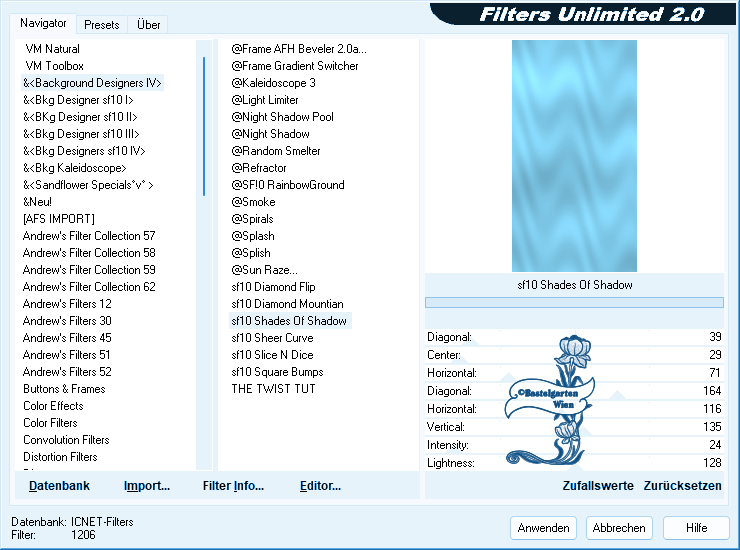Open Hilfe help button
Screen dimensions: 740x550
pyautogui.click(x=696, y=528)
